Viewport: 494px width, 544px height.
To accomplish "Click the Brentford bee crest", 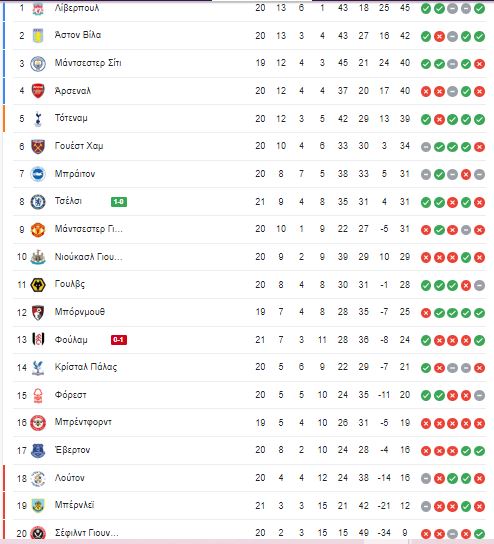I will pos(38,423).
